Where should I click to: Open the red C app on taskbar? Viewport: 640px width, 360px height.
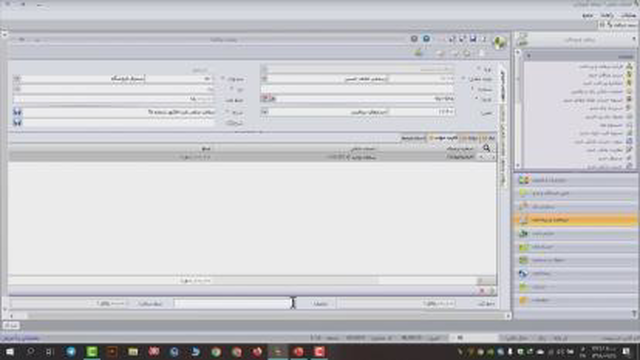click(x=319, y=352)
